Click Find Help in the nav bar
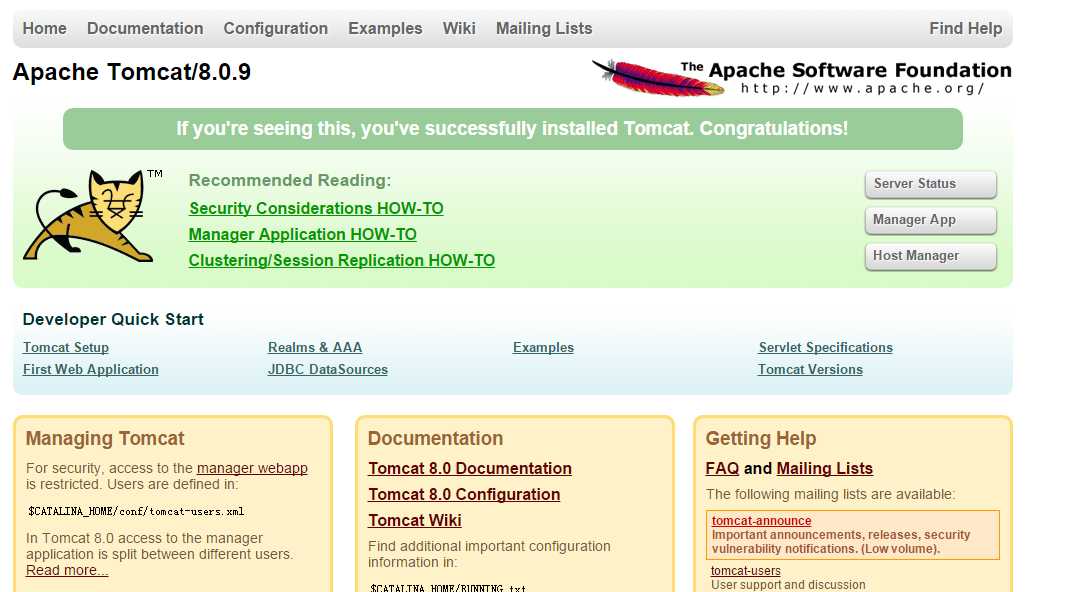 [965, 29]
